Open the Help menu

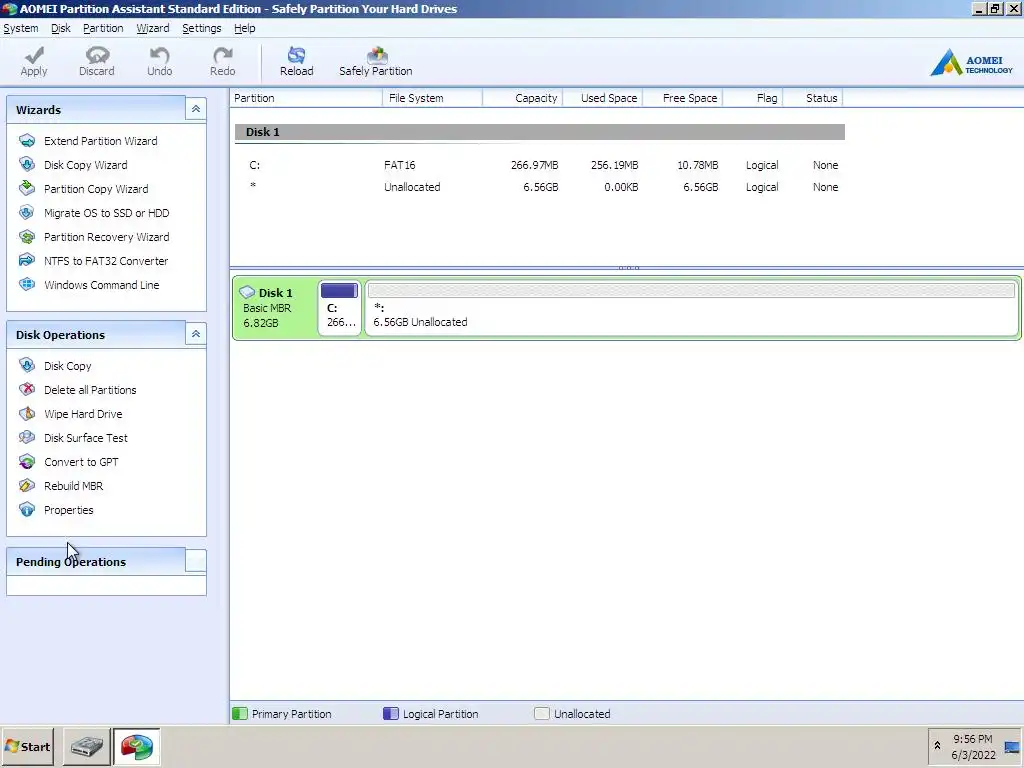245,28
